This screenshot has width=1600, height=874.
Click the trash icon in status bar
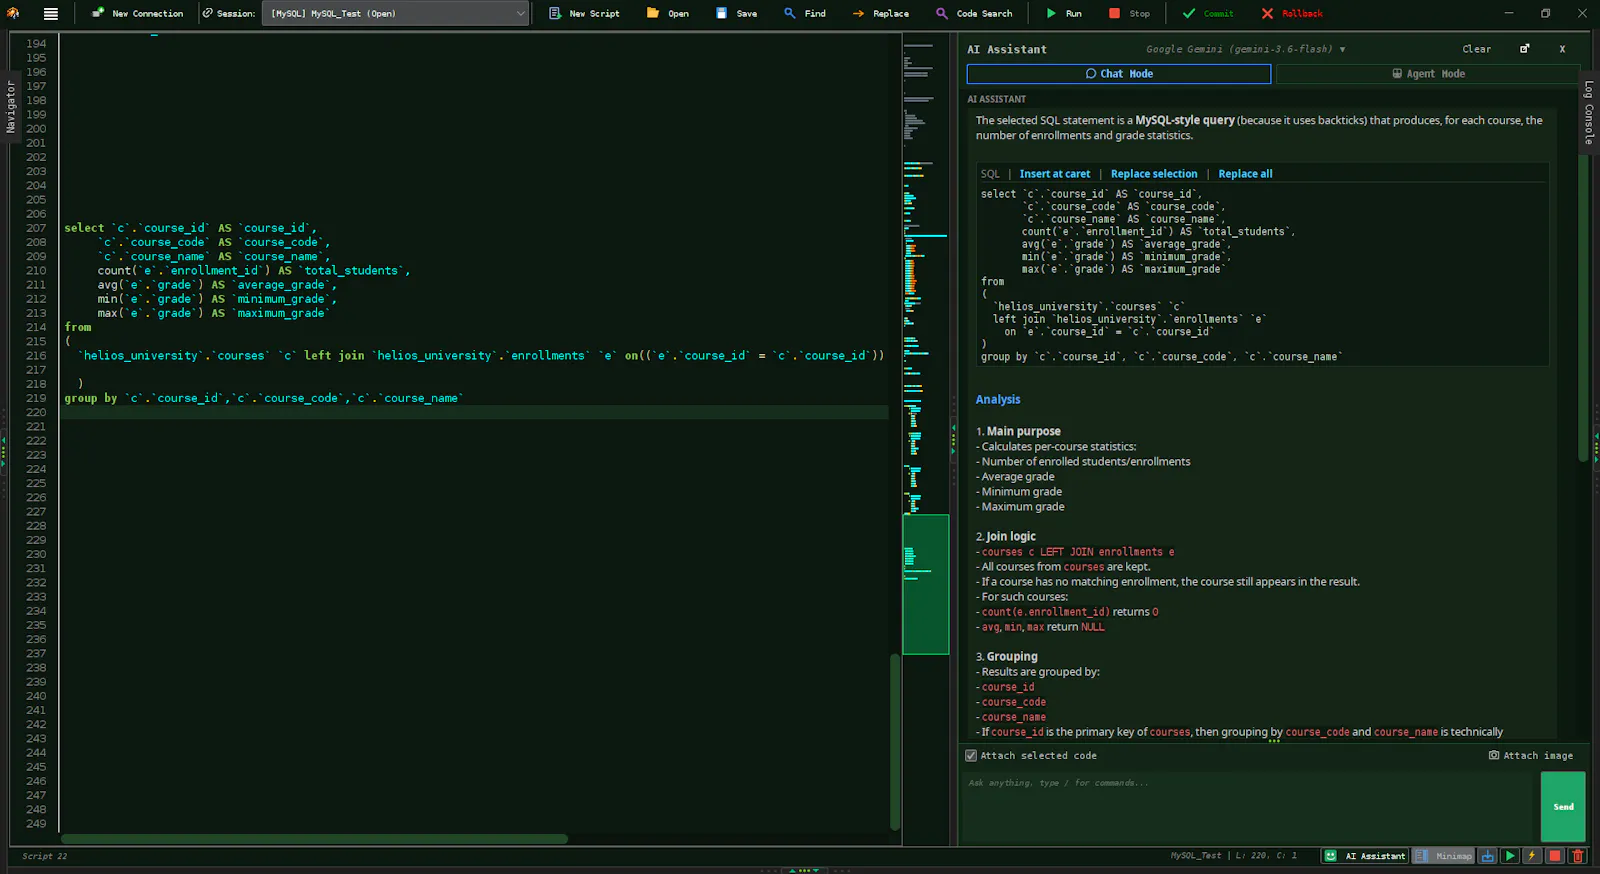point(1578,856)
